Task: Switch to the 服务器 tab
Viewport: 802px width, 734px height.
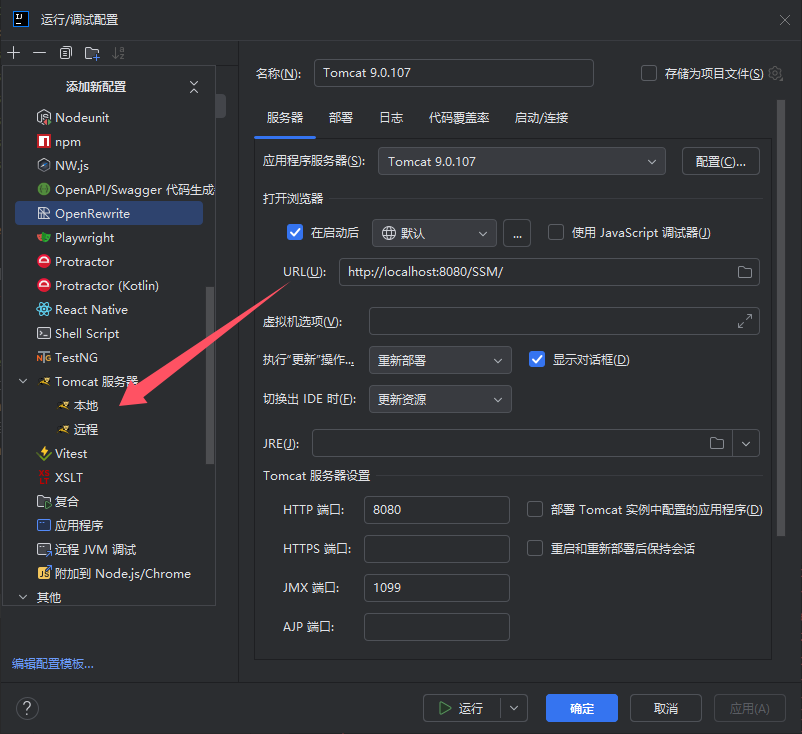Action: pos(285,118)
